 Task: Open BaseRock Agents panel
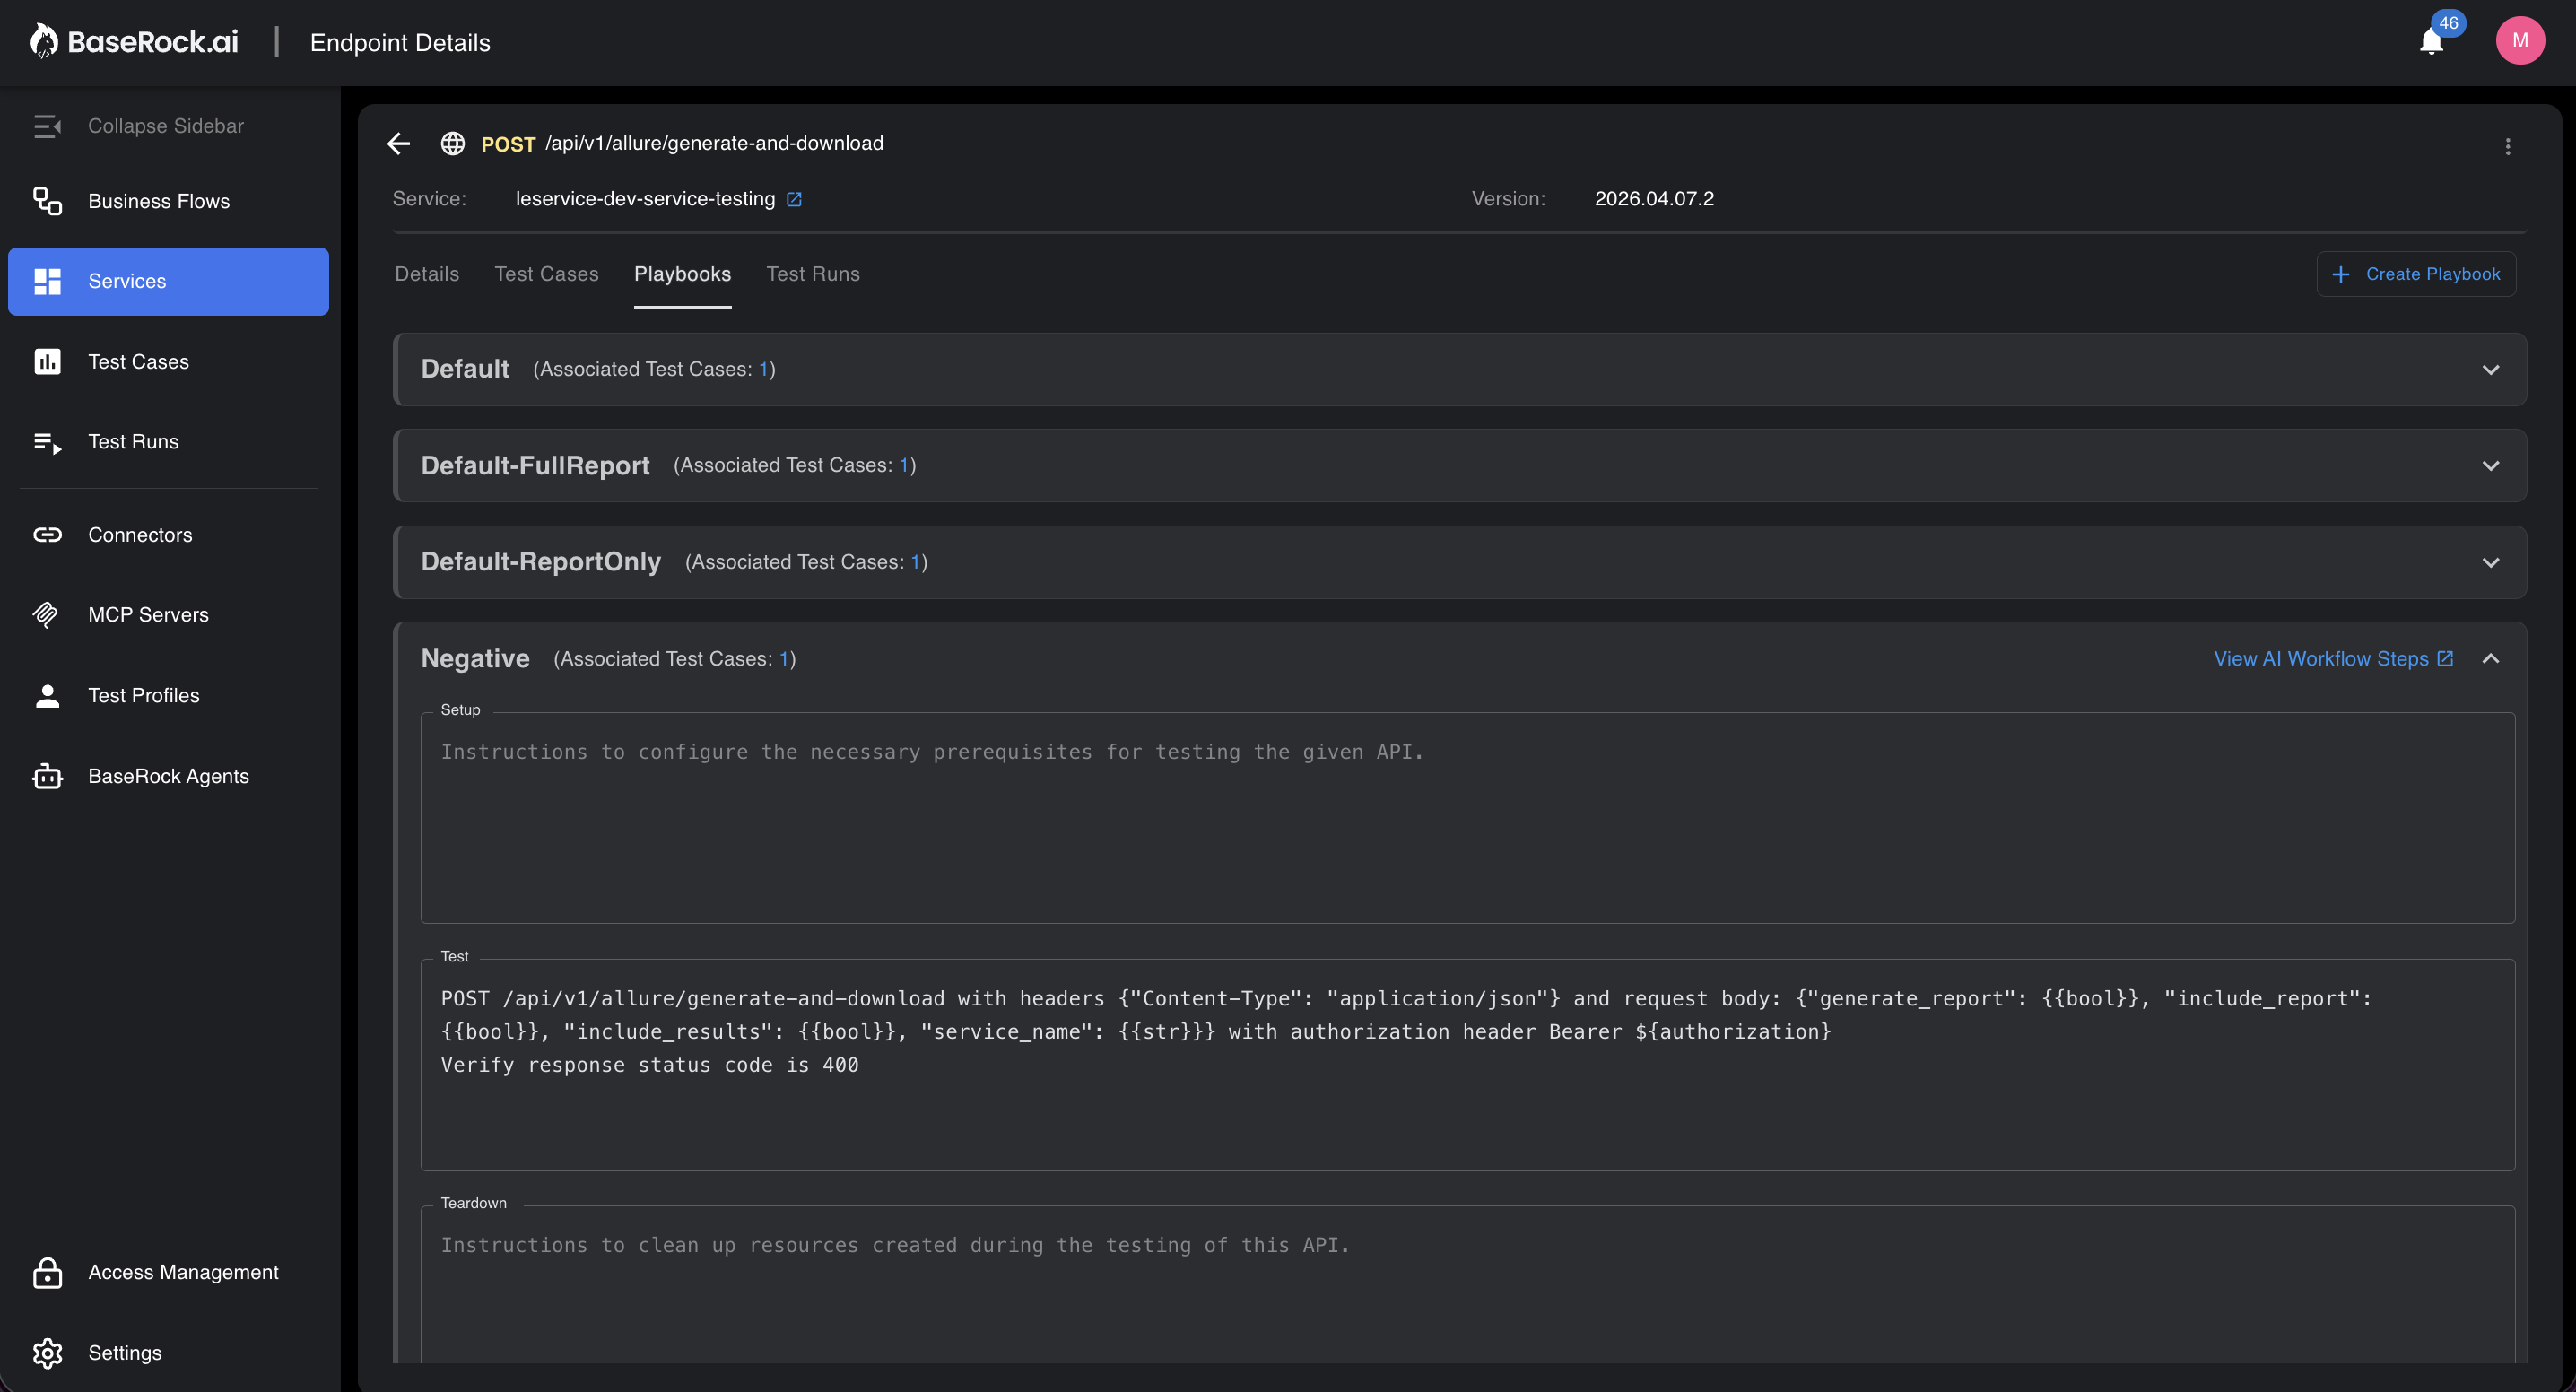[x=168, y=775]
